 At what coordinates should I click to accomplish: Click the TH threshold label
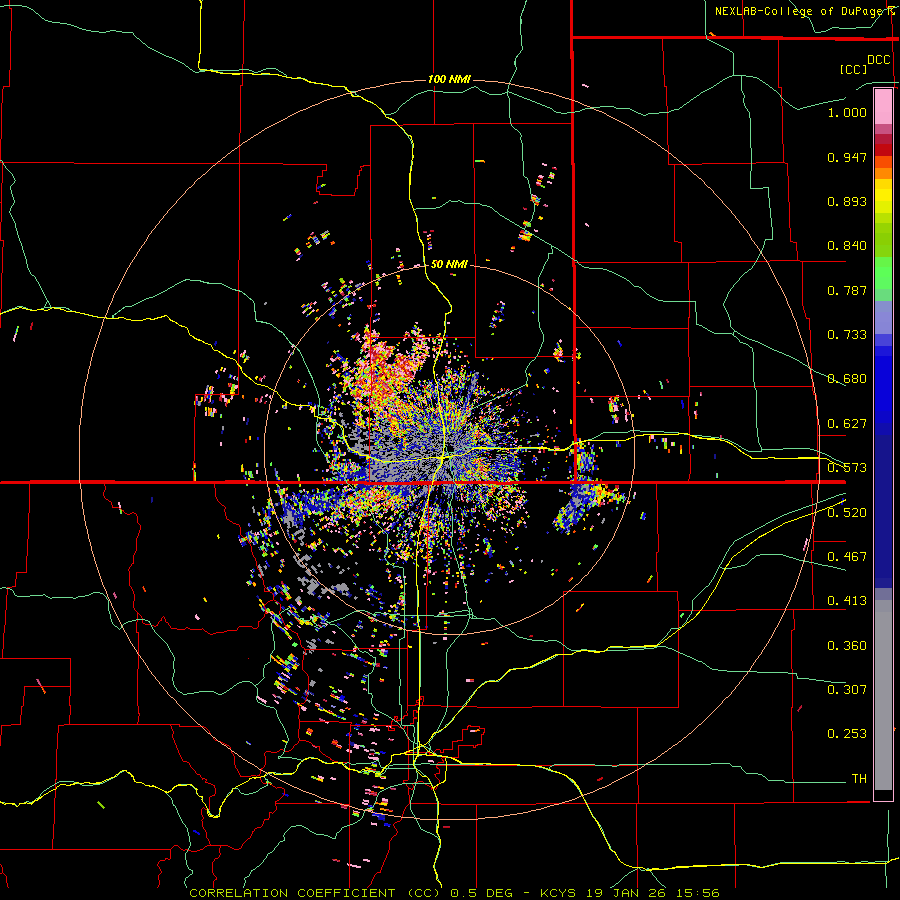859,779
